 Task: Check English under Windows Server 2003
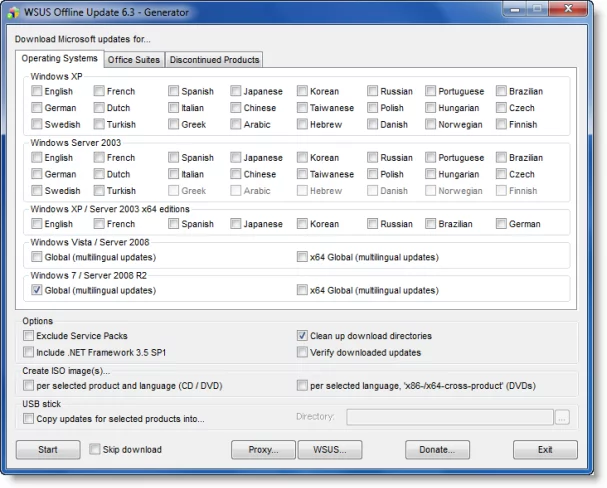37,158
